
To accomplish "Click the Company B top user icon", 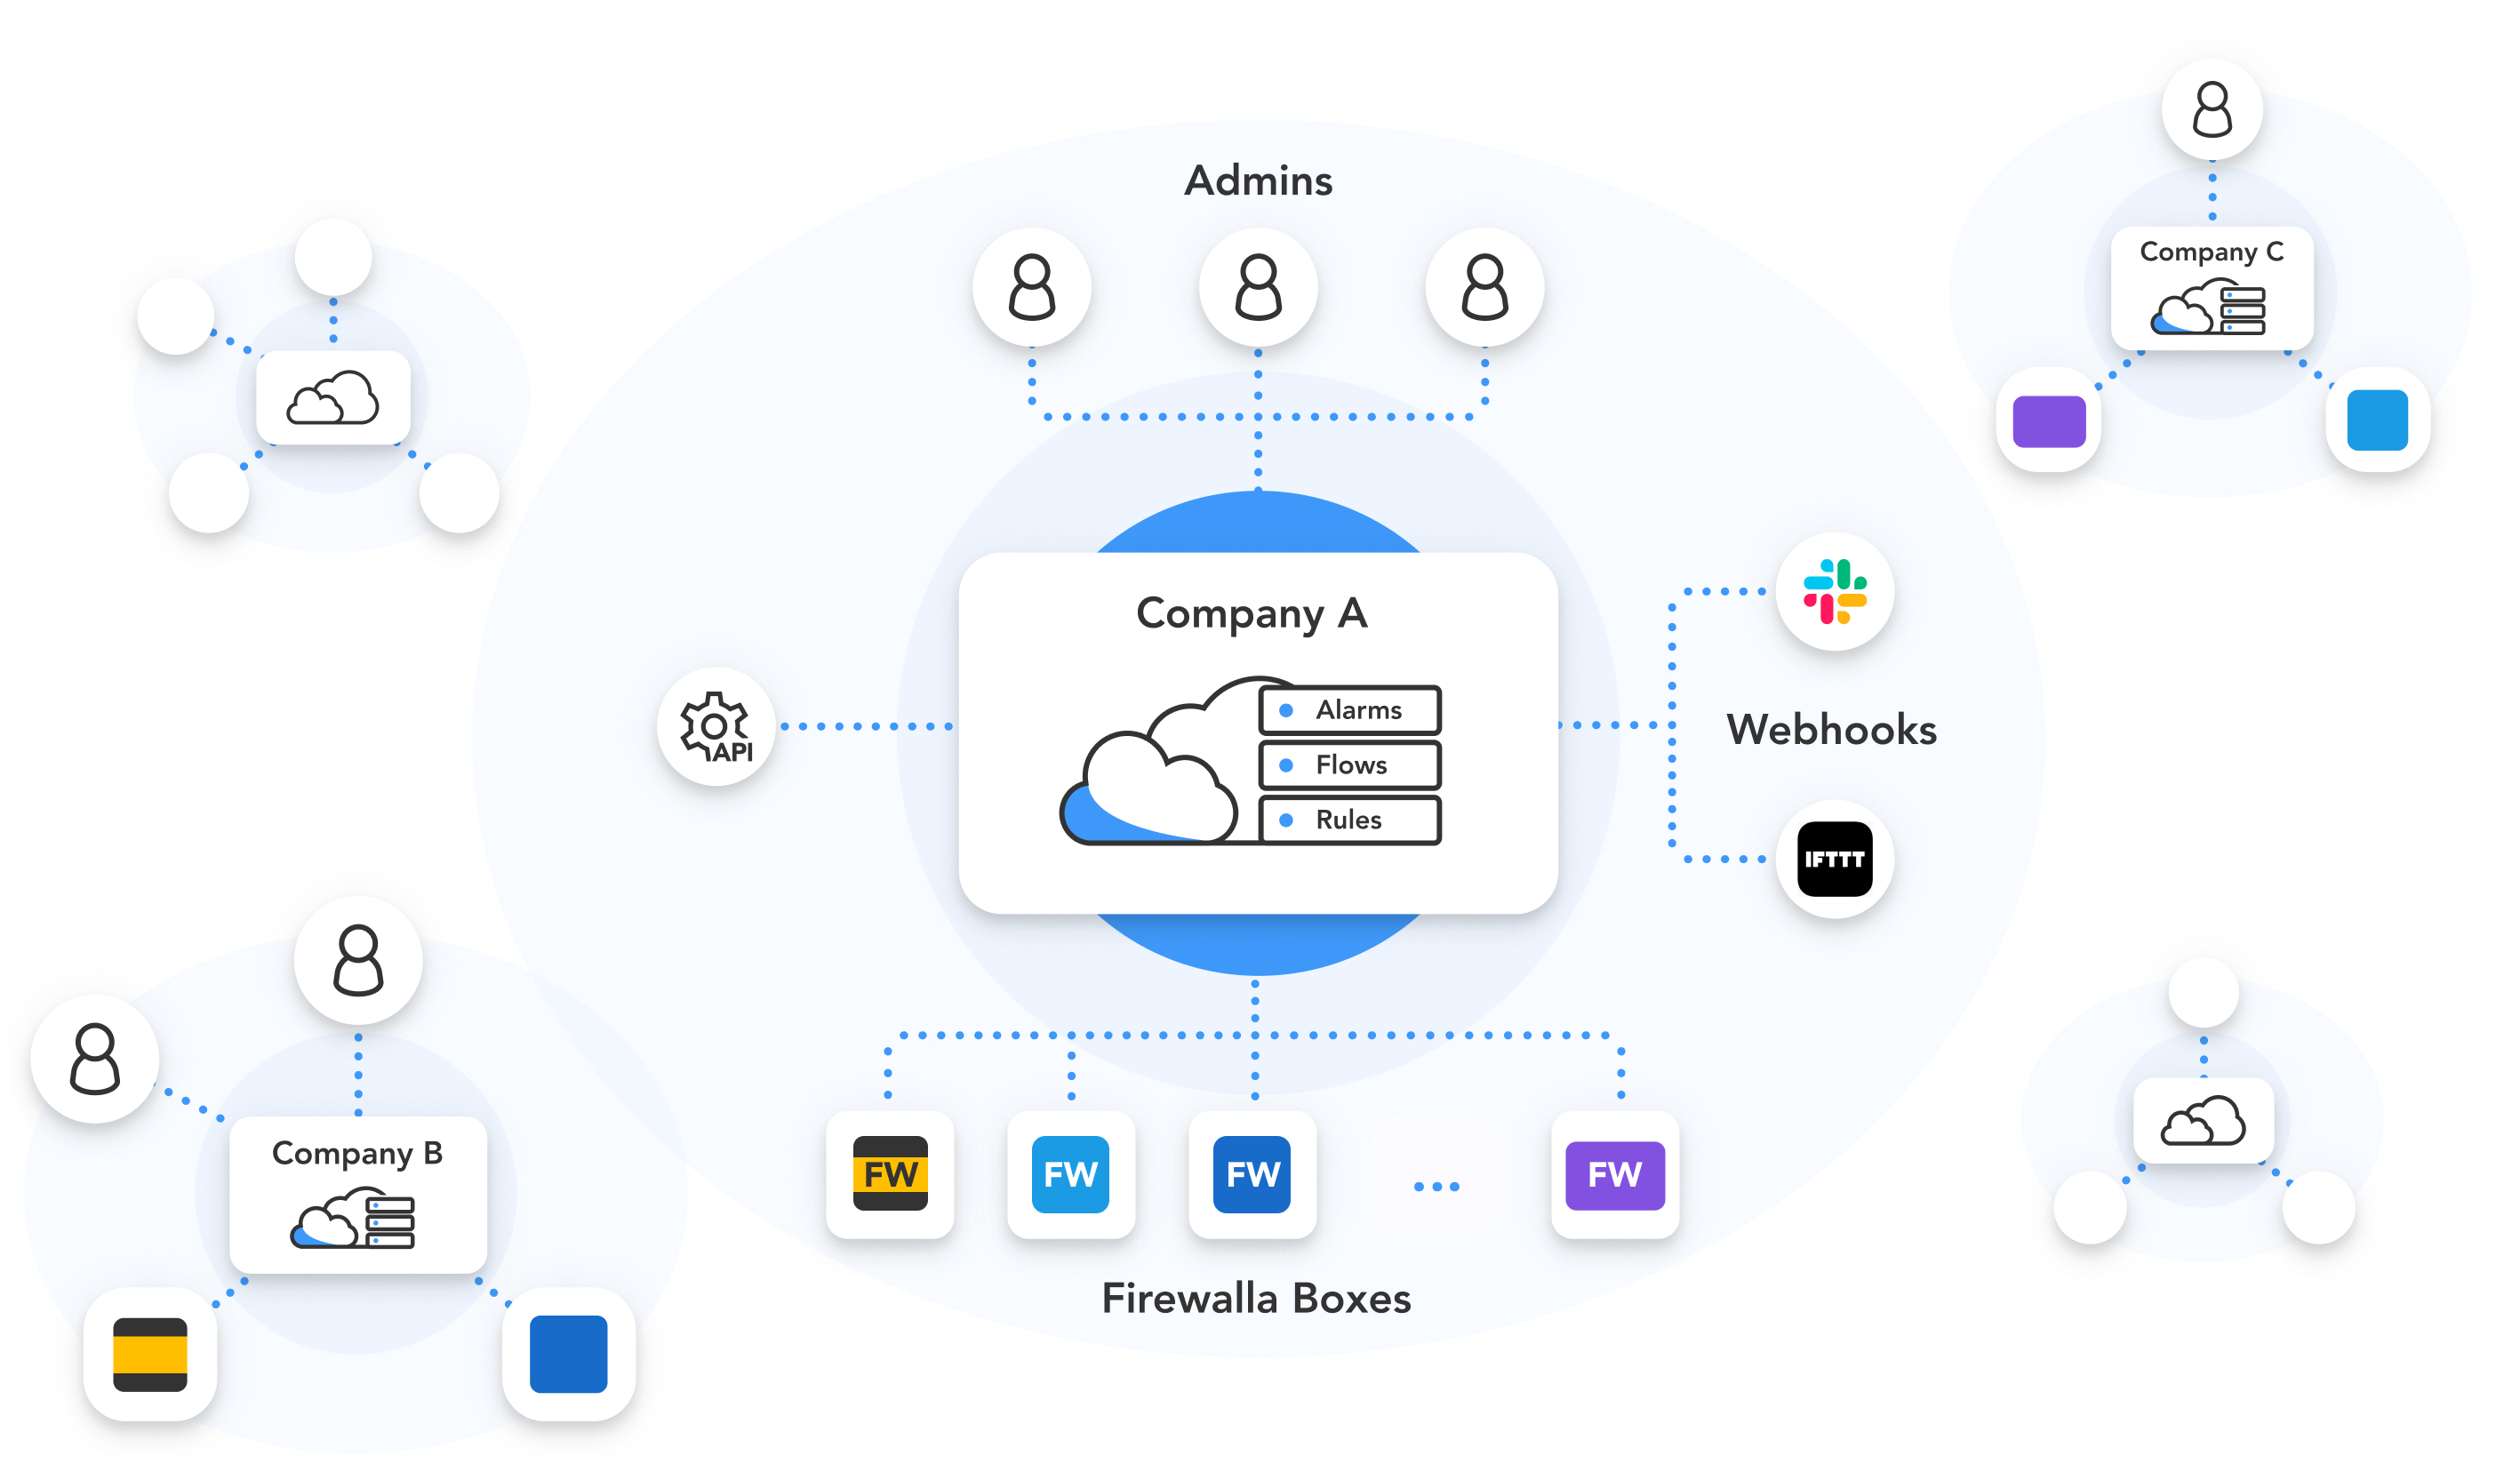I will pos(358,960).
